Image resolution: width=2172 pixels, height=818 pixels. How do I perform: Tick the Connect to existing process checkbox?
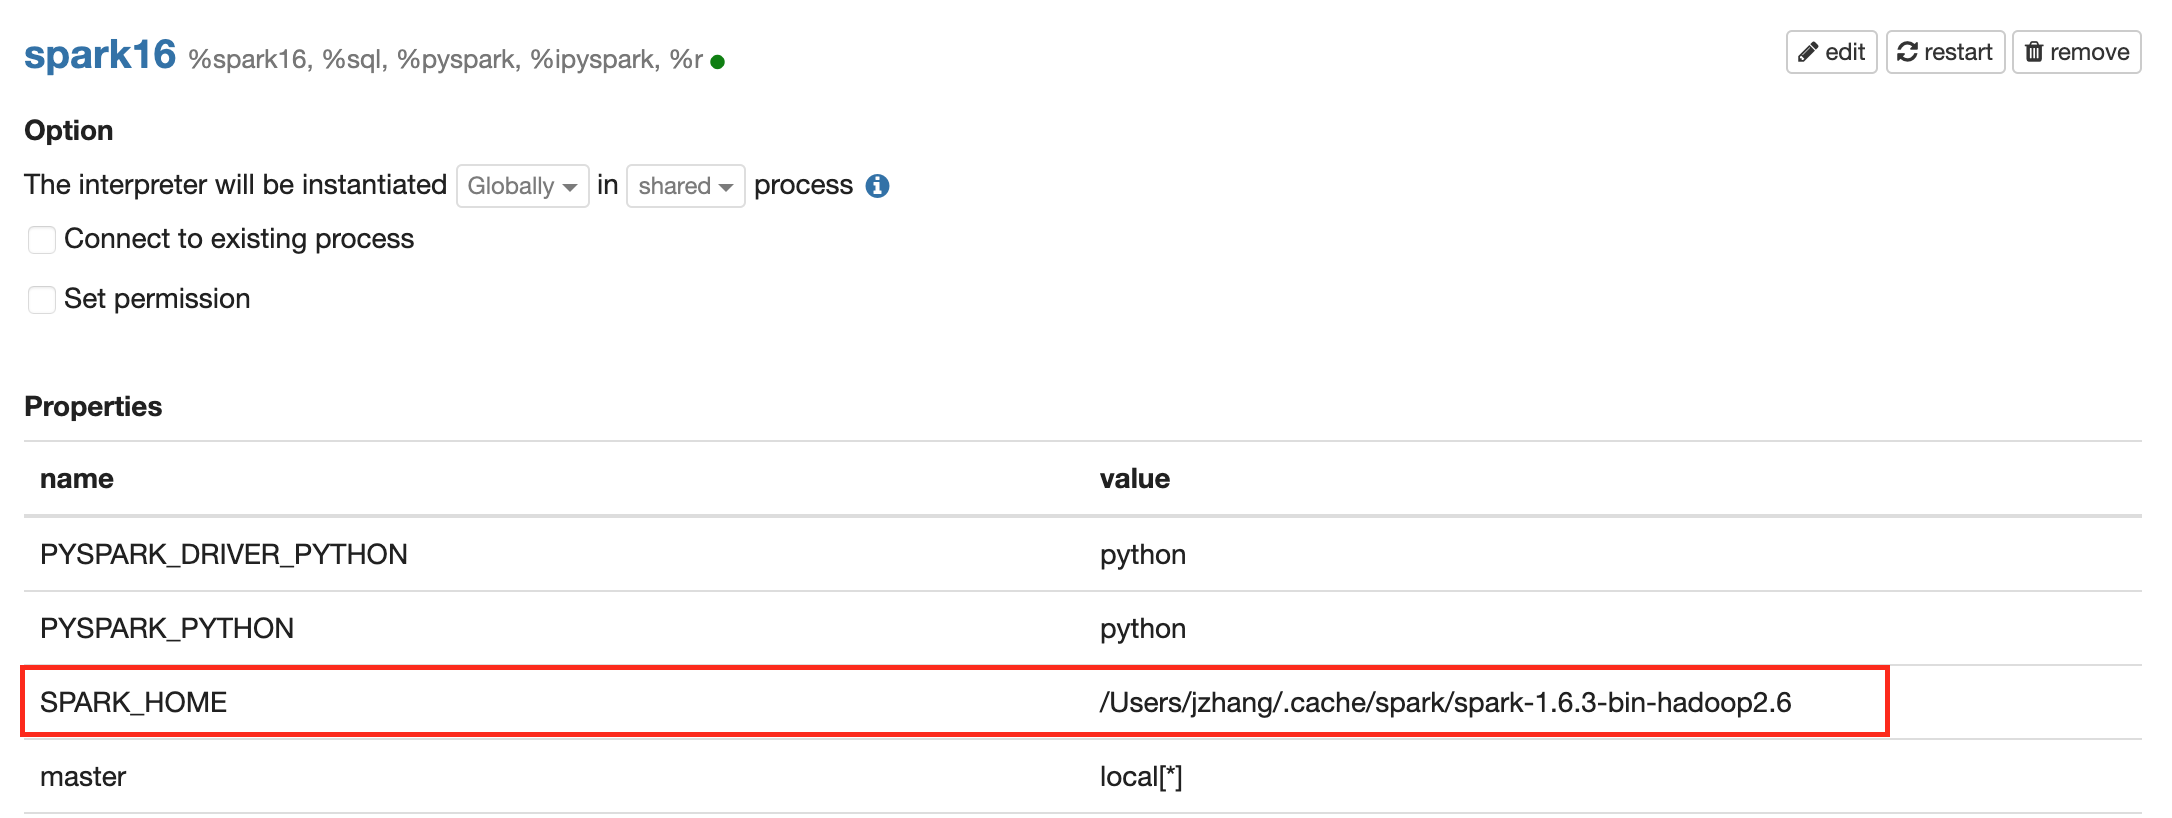42,240
